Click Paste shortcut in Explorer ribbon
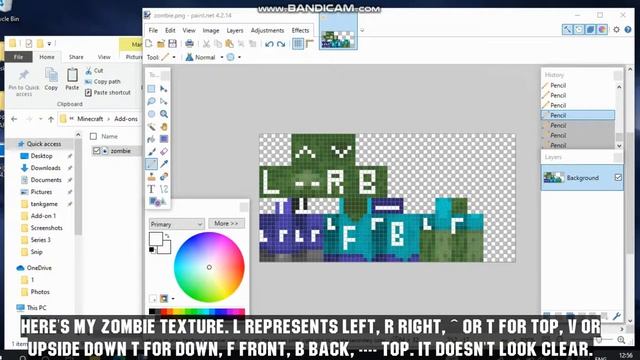640x360 pixels. pos(108,93)
